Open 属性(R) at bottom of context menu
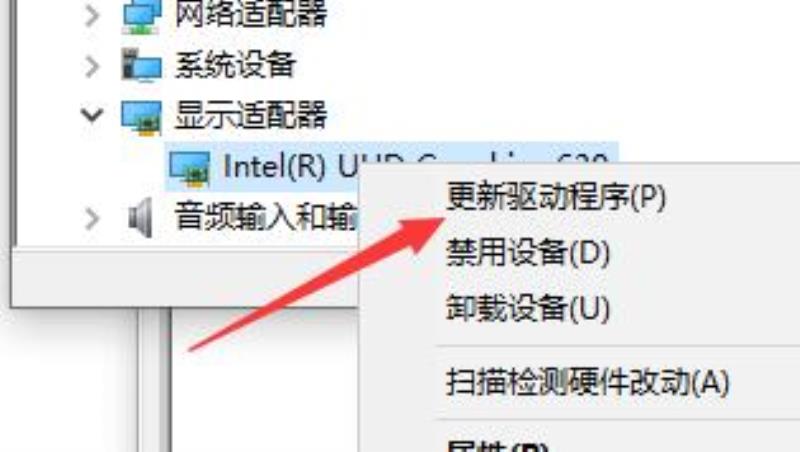 pyautogui.click(x=497, y=445)
